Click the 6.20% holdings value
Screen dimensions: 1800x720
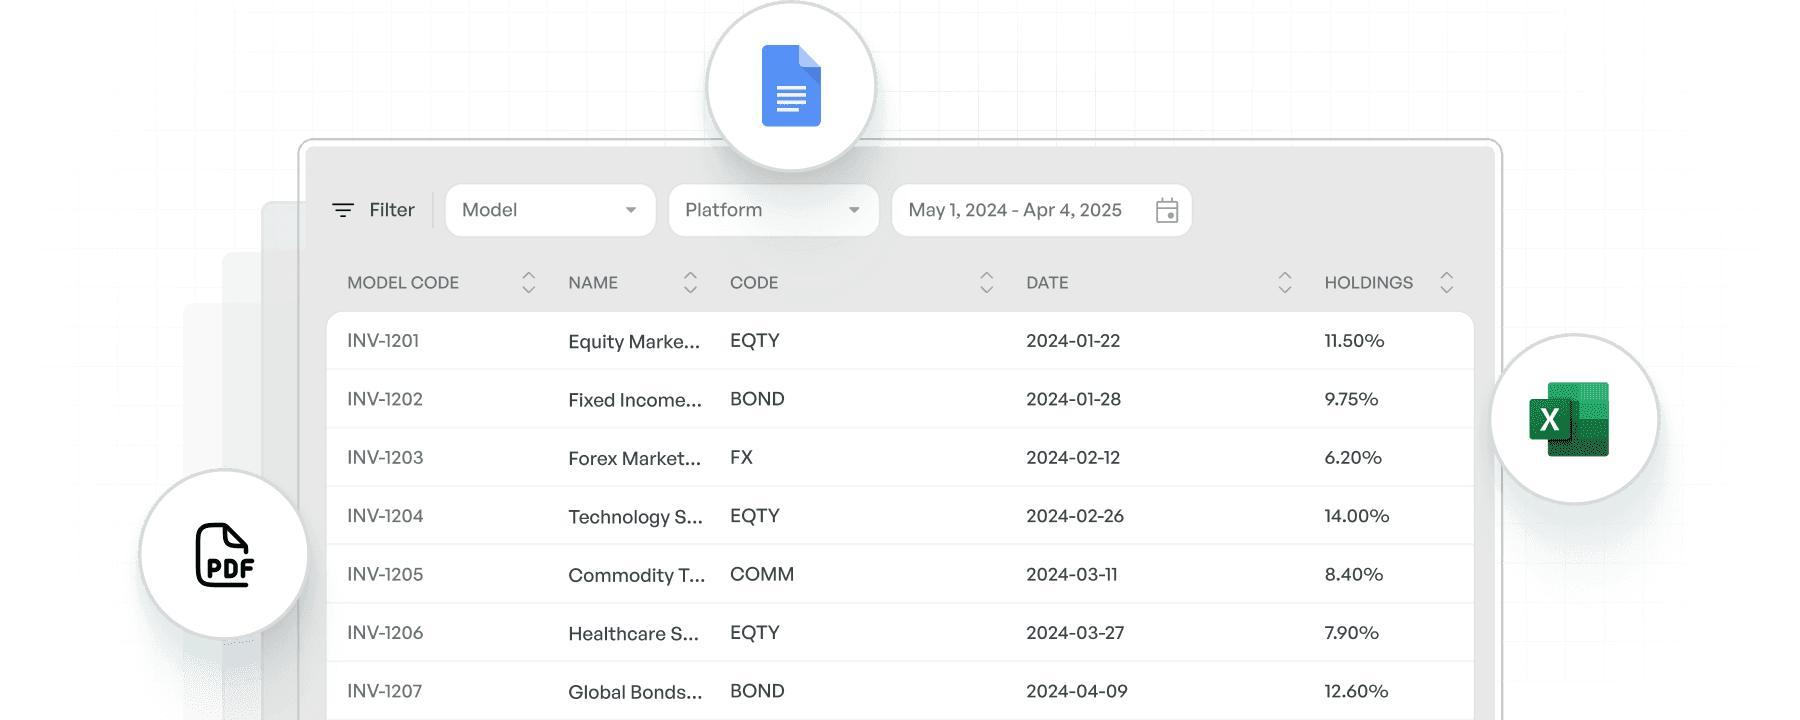[1353, 457]
